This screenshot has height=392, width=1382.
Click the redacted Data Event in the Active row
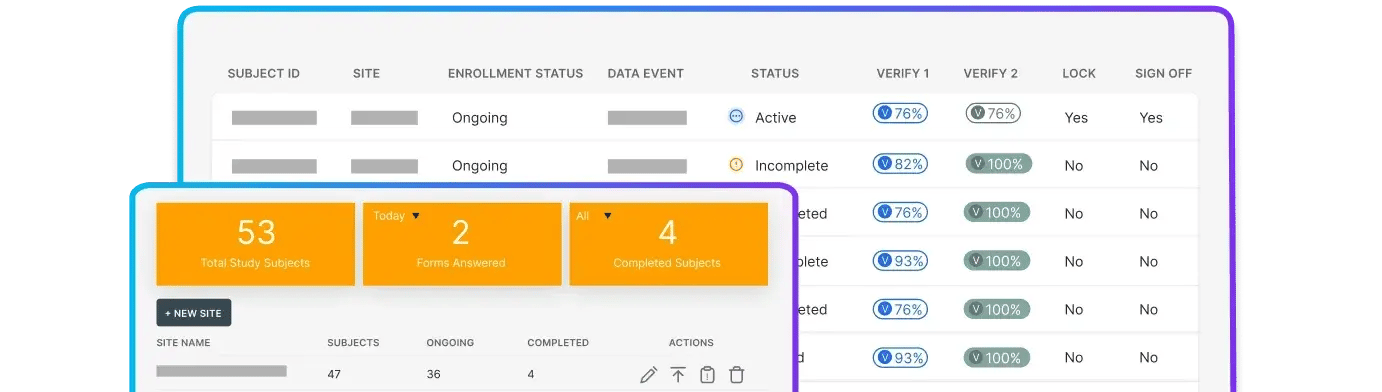coord(647,117)
